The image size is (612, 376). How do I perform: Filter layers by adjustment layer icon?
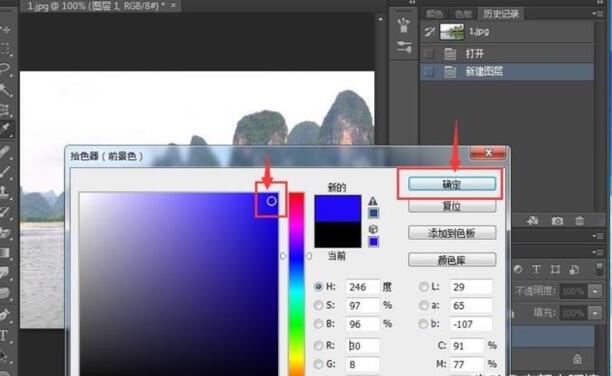518,269
